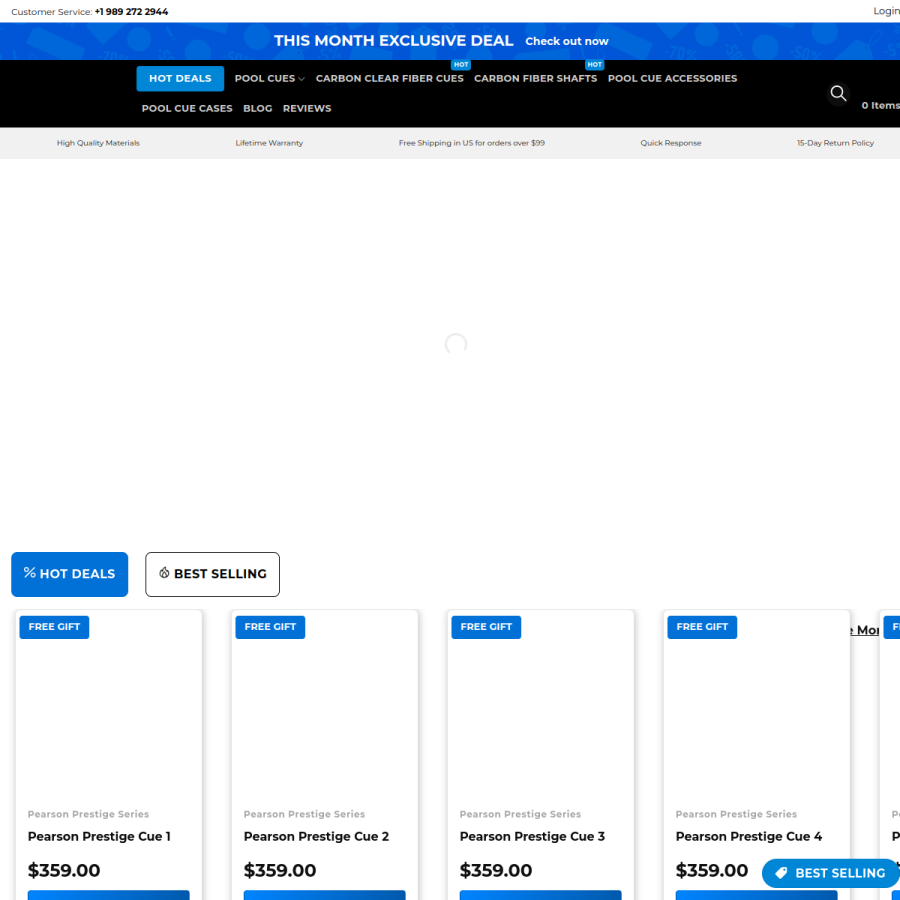Screen dimensions: 900x900
Task: Click Pearson Prestige Series label above Cue 3
Action: 520,814
